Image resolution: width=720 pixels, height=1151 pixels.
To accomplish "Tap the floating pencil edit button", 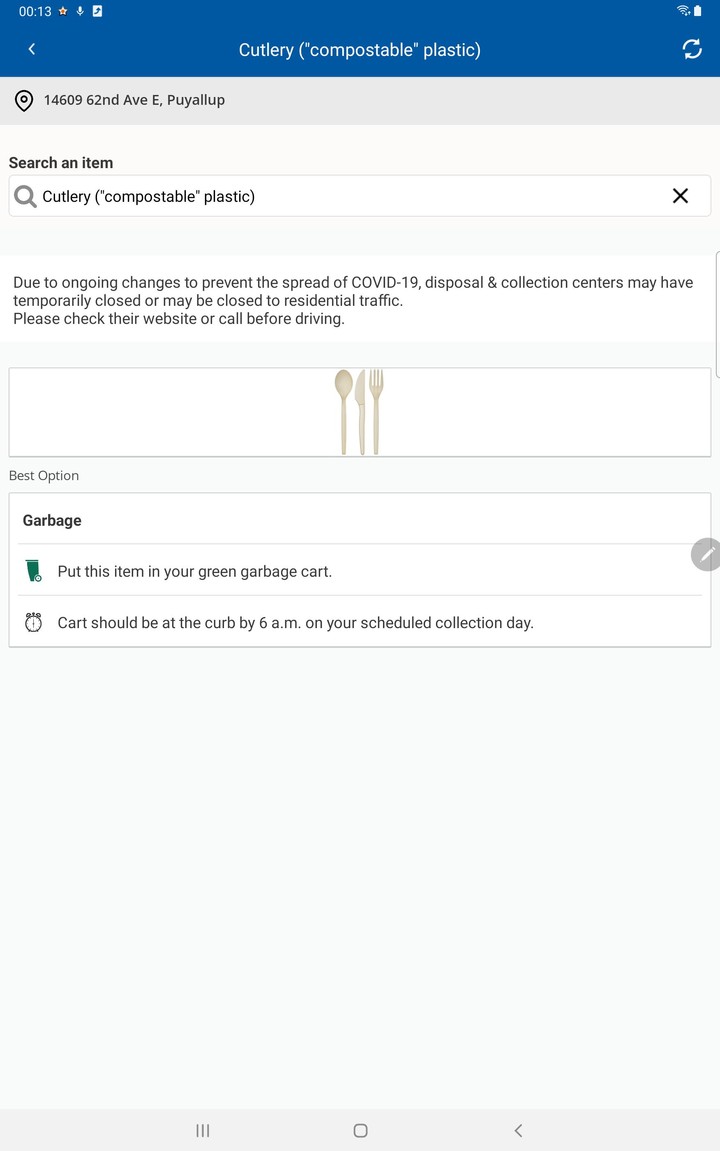I will coord(706,554).
